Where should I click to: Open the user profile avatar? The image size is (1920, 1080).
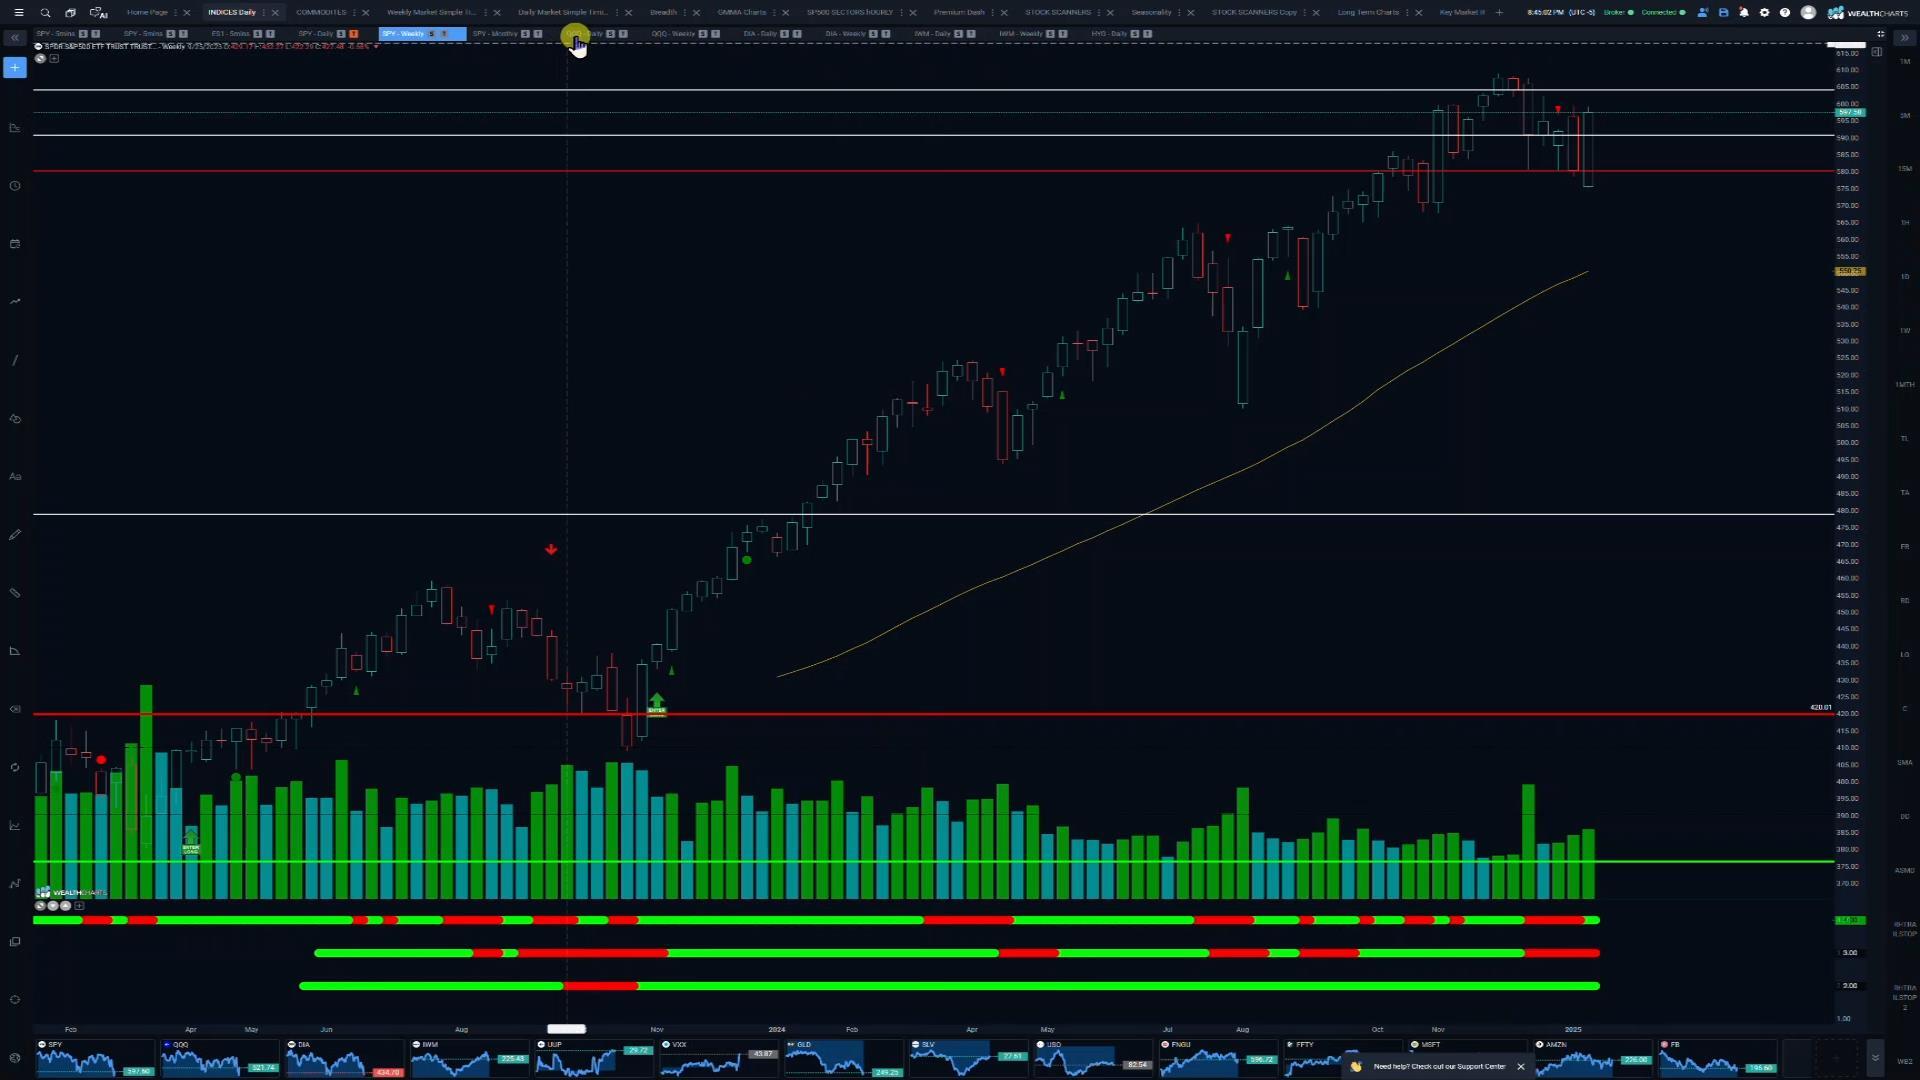click(1808, 12)
